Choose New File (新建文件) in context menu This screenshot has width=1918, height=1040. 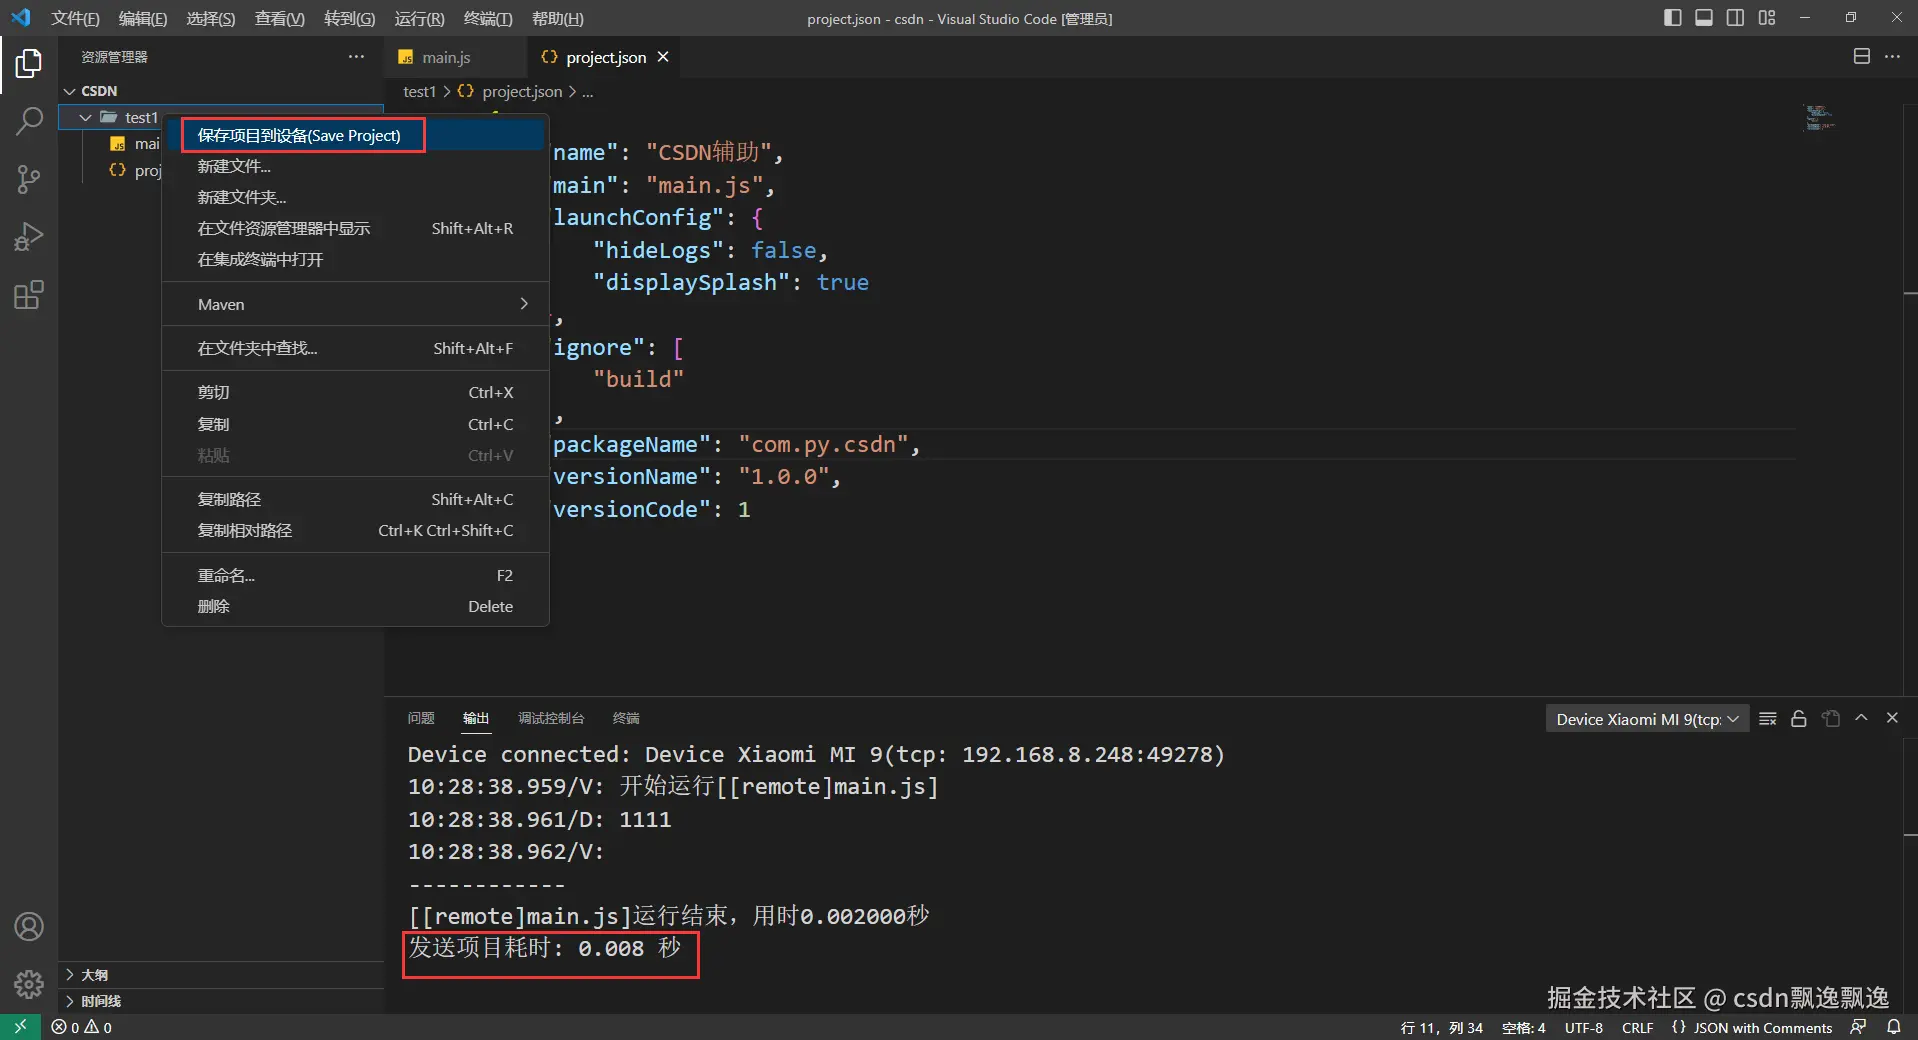pyautogui.click(x=355, y=166)
